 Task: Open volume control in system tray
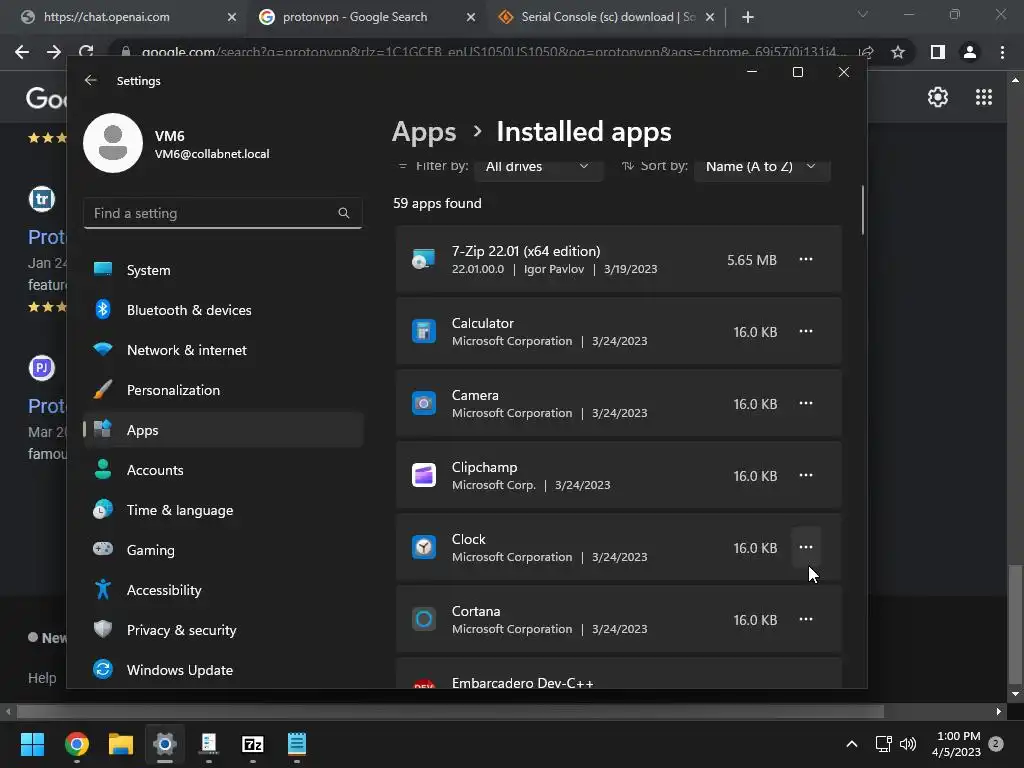point(908,744)
